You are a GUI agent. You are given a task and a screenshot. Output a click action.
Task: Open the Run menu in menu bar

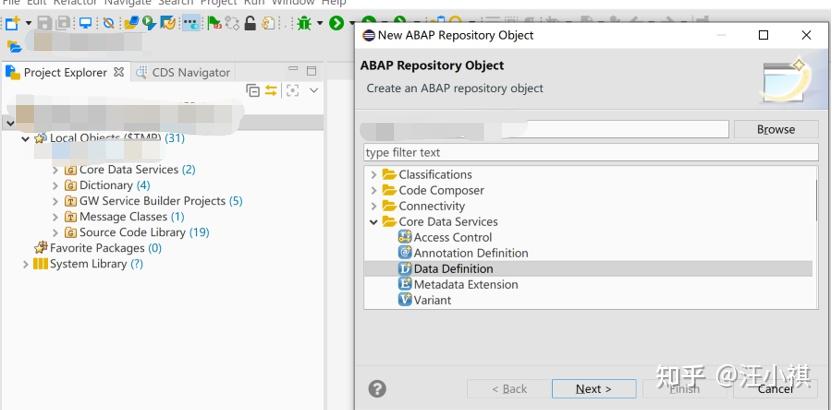[254, 3]
